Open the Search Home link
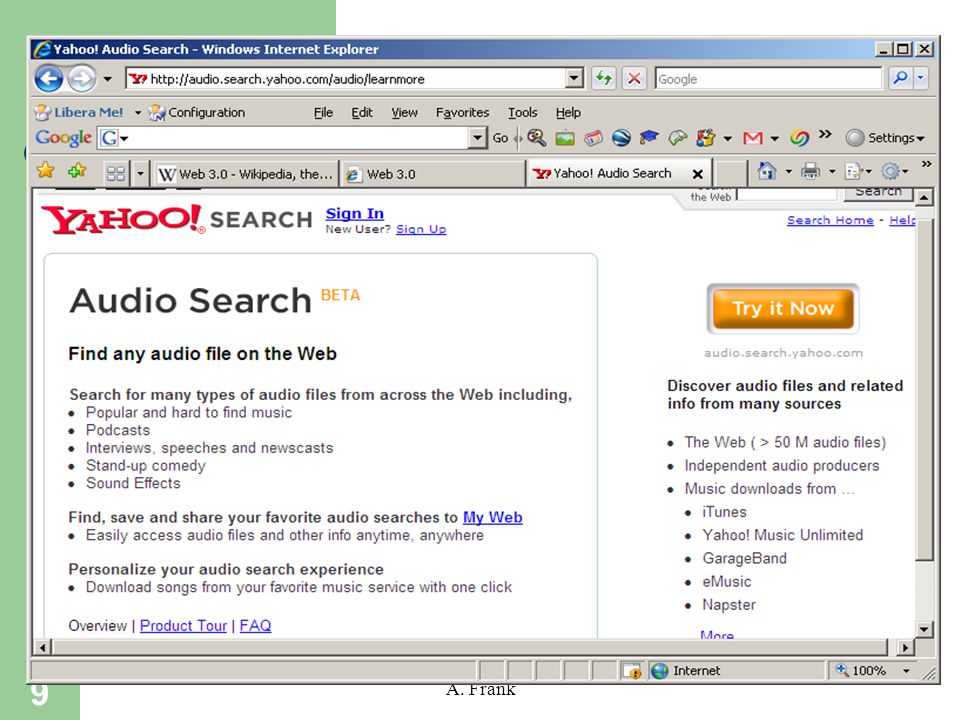Image resolution: width=960 pixels, height=720 pixels. [x=830, y=220]
